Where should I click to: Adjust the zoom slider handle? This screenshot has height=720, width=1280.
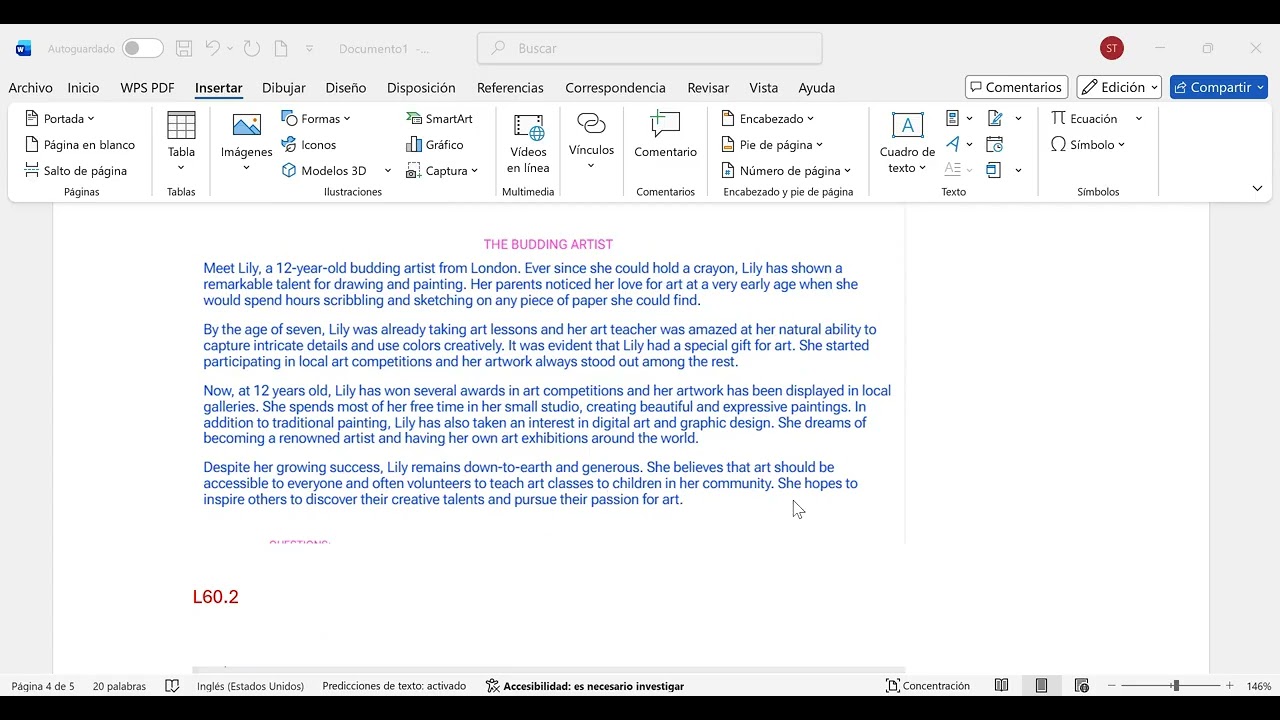coord(1176,686)
